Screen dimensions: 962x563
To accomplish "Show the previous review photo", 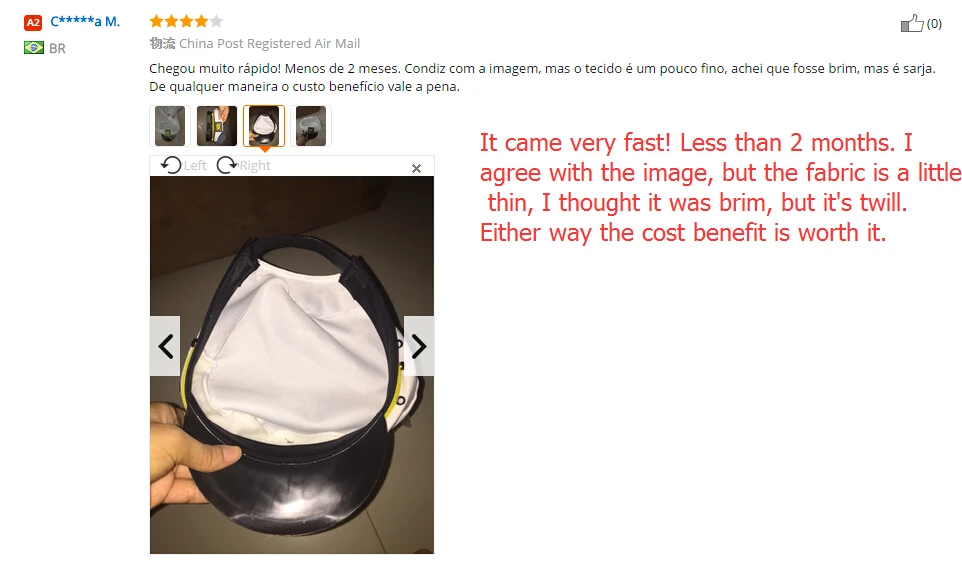I will (165, 346).
